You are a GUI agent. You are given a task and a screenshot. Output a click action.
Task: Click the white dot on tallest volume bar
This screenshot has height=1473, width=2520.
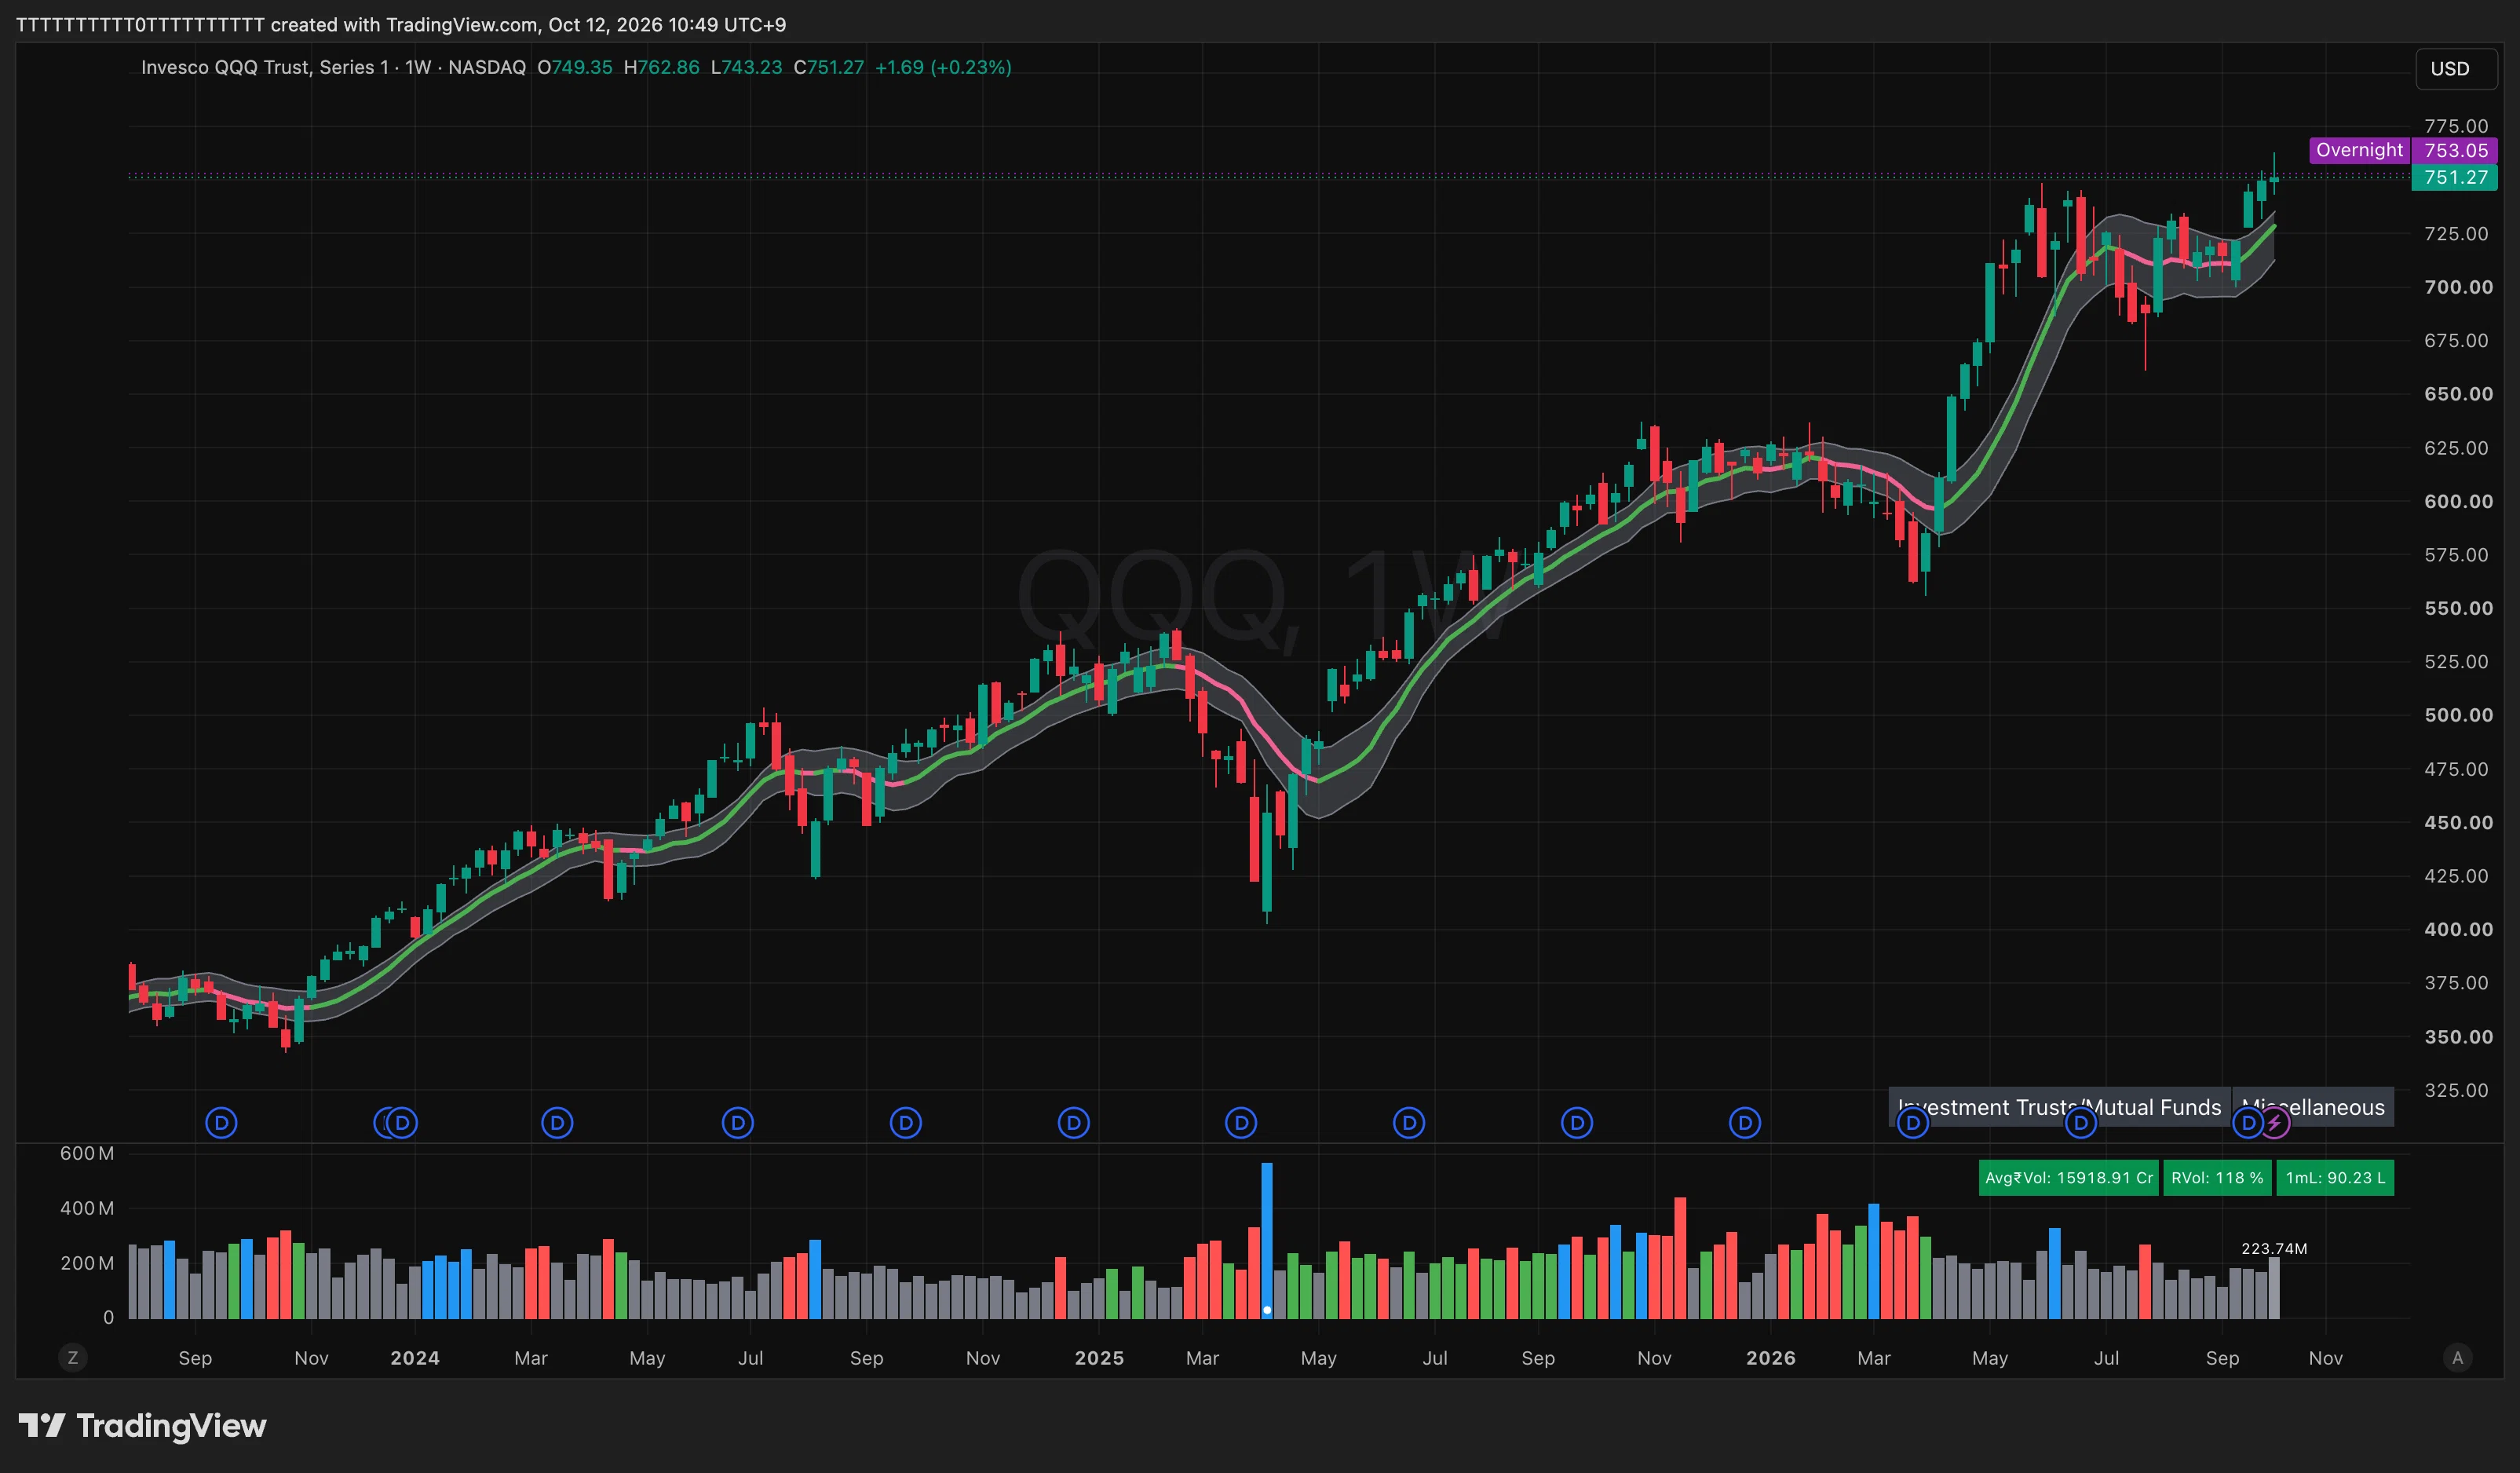point(1267,1310)
